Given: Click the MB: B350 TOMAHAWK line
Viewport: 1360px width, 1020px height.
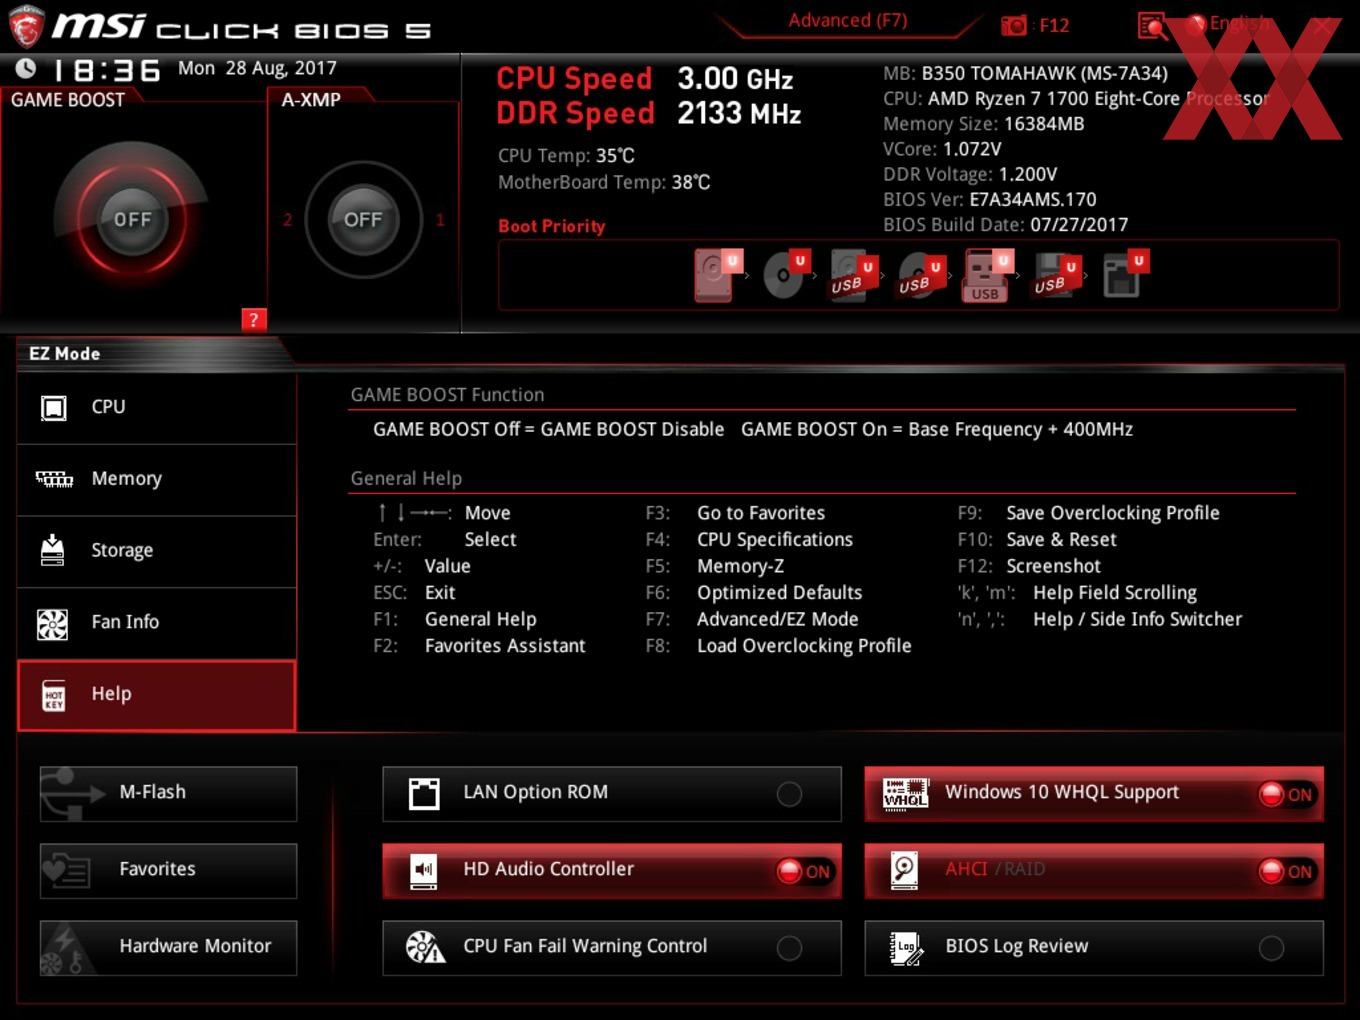Looking at the screenshot, I should (1025, 73).
